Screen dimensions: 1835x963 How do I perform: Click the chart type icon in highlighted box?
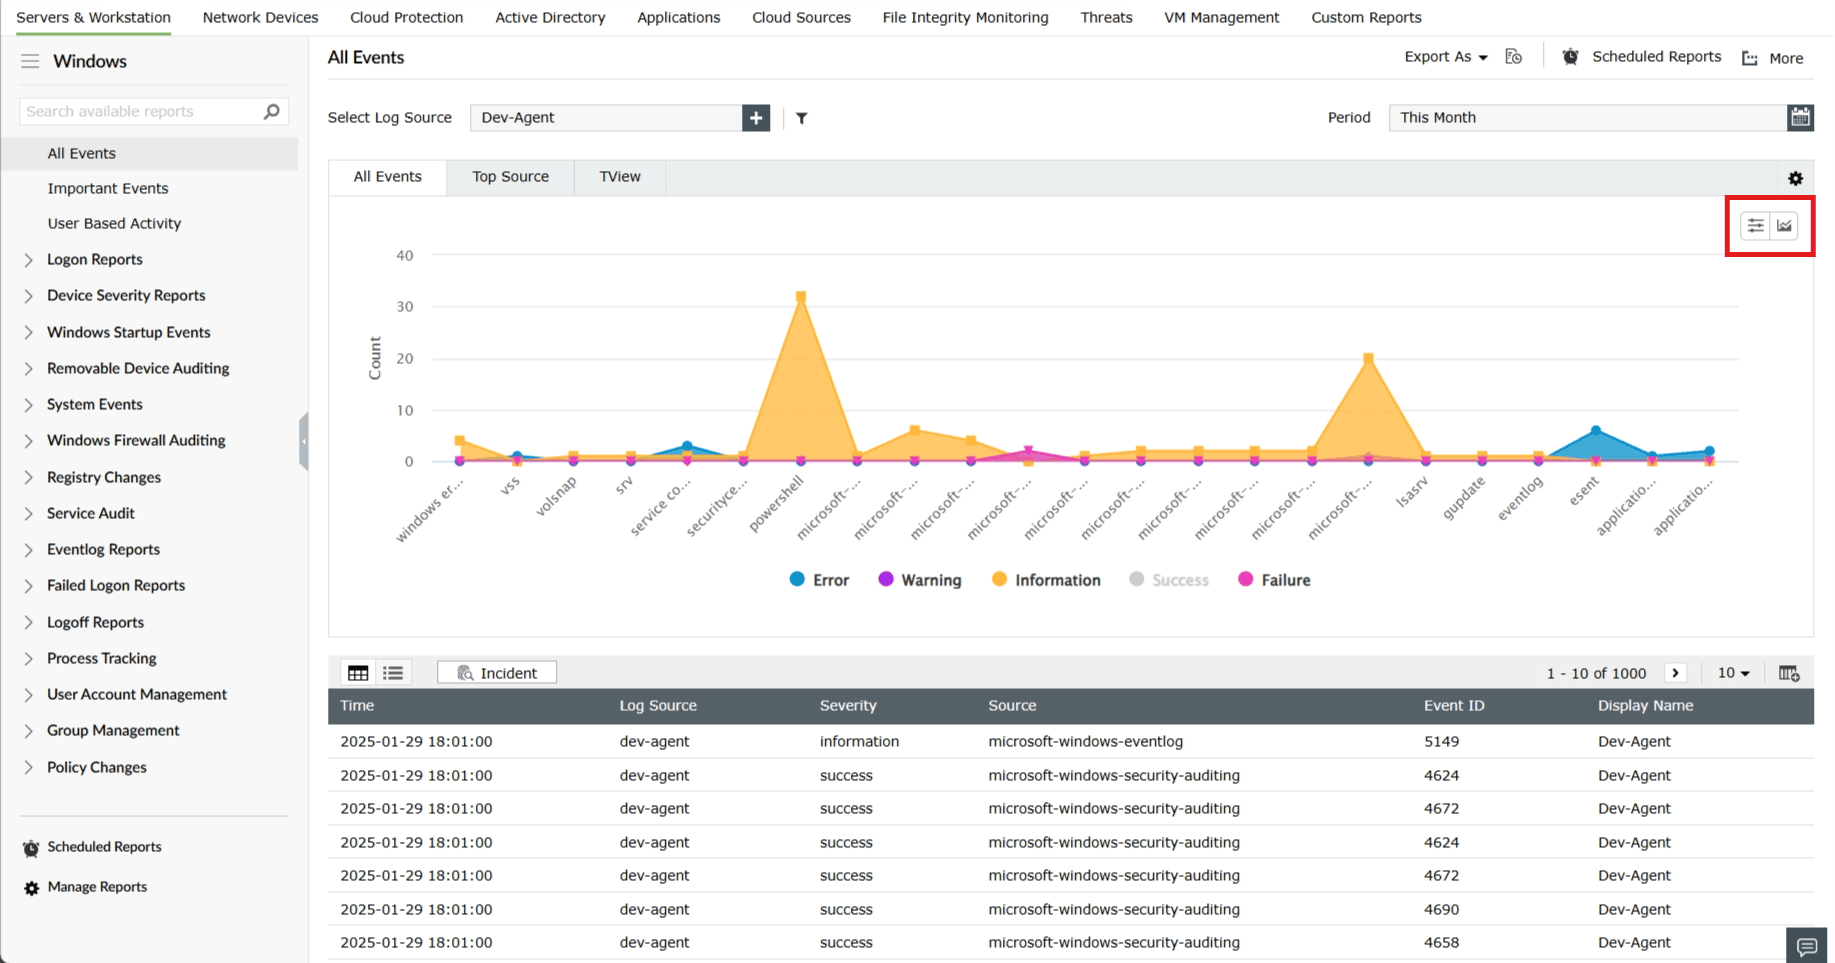[x=1786, y=225]
